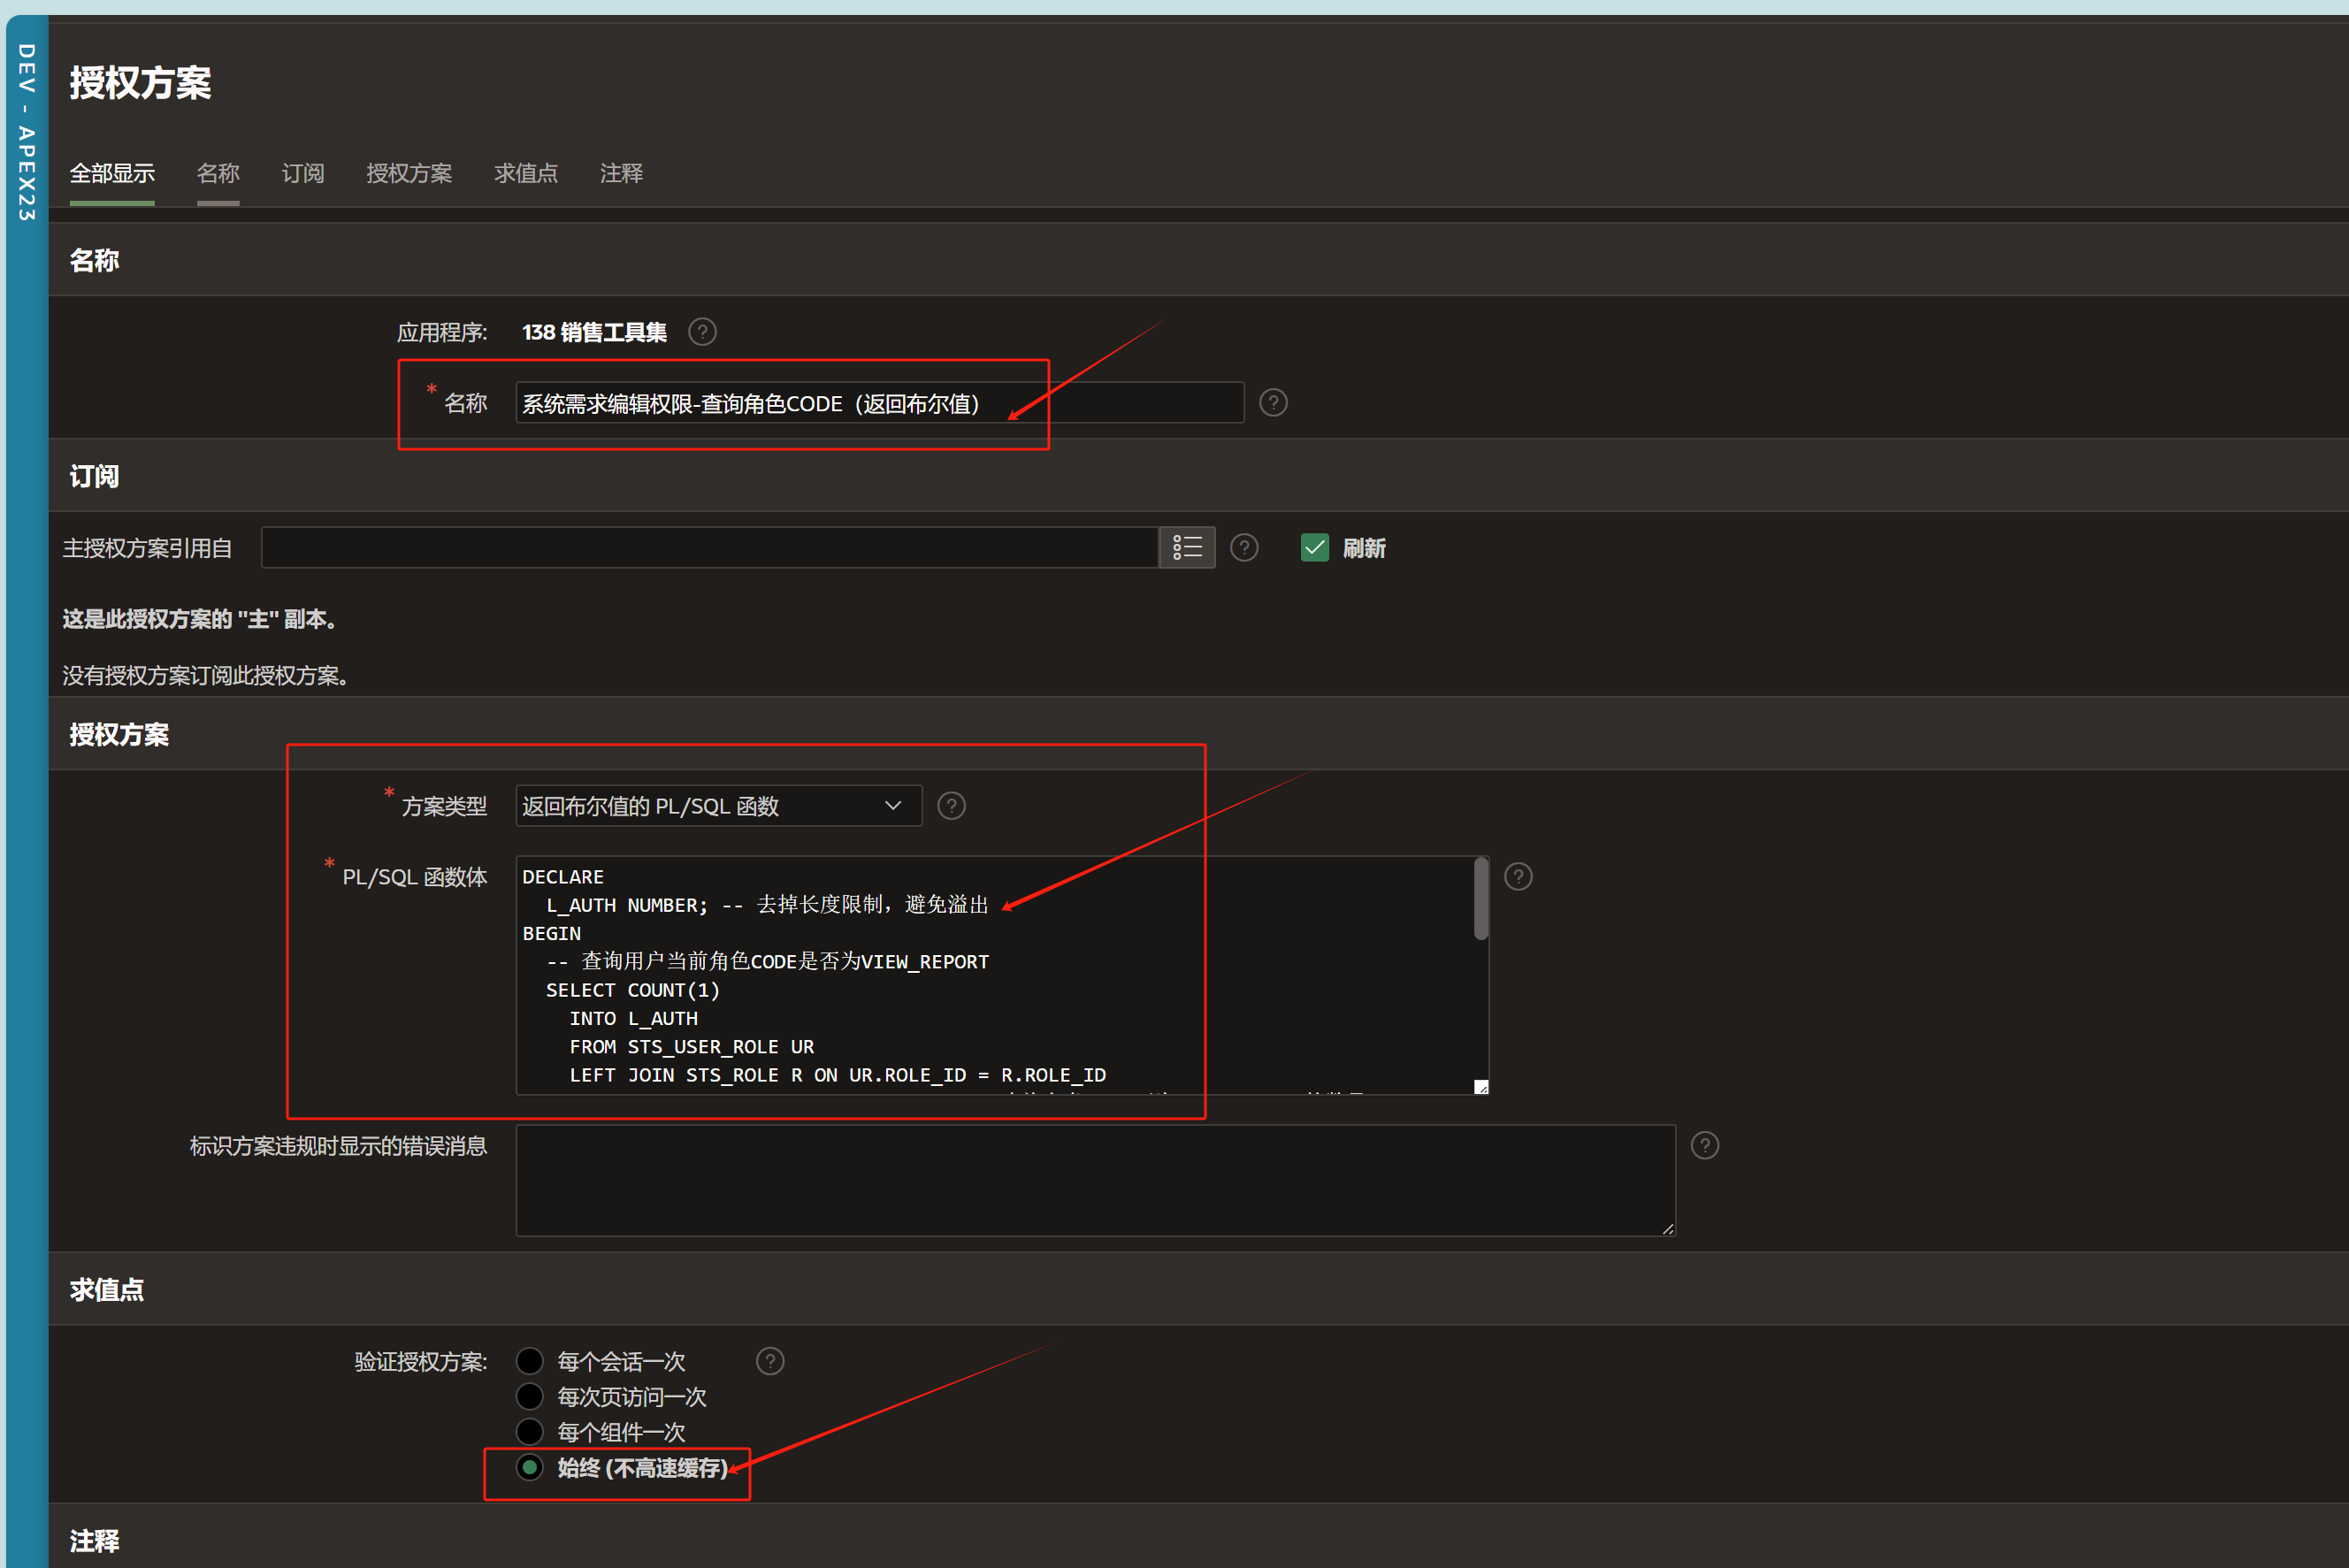The height and width of the screenshot is (1568, 2349).
Task: Click help icon next to 应用程序
Action: tap(702, 331)
